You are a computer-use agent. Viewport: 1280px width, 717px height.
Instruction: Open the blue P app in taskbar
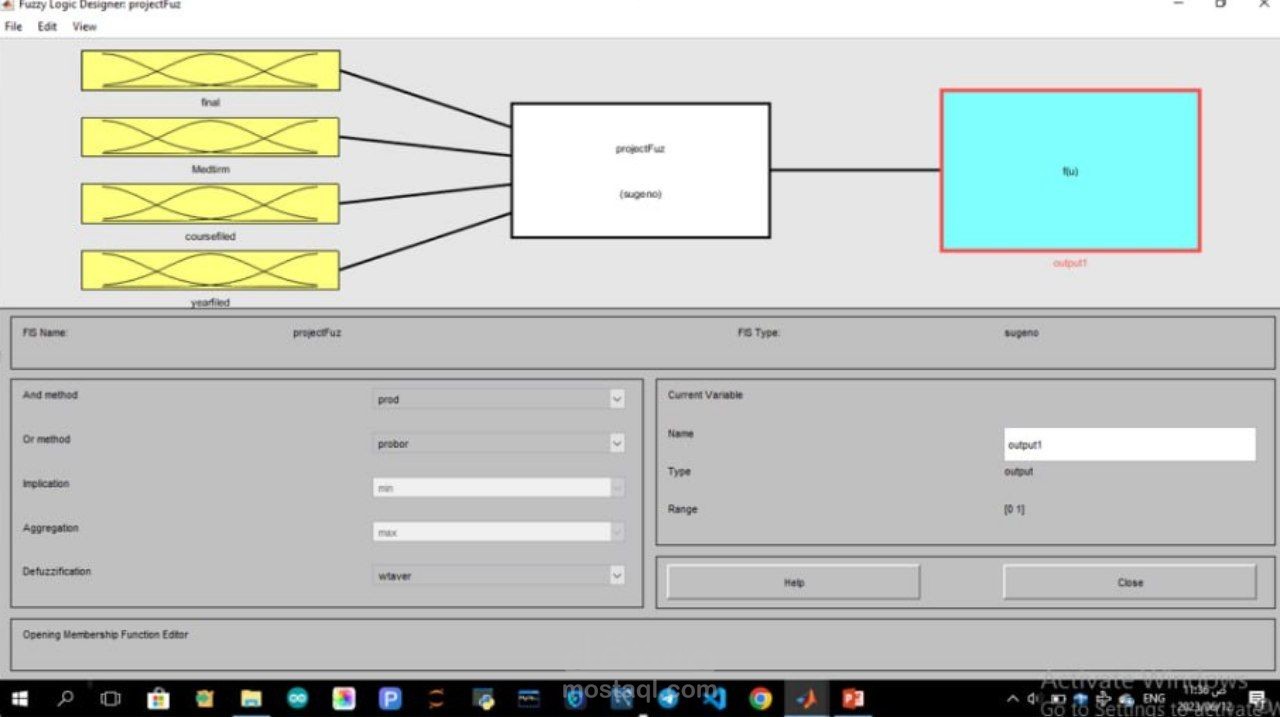click(x=390, y=698)
